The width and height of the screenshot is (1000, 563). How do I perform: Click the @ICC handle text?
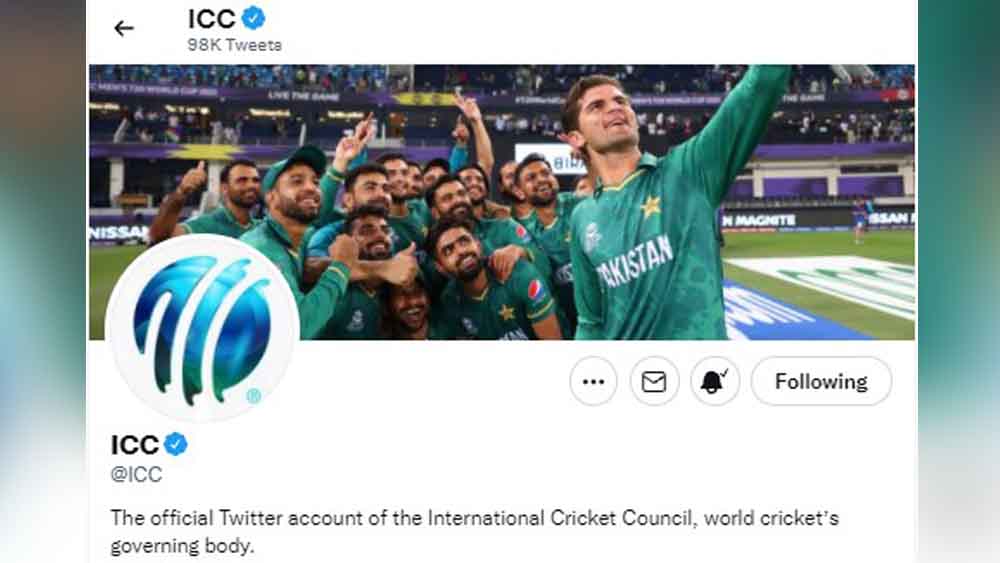pos(136,475)
